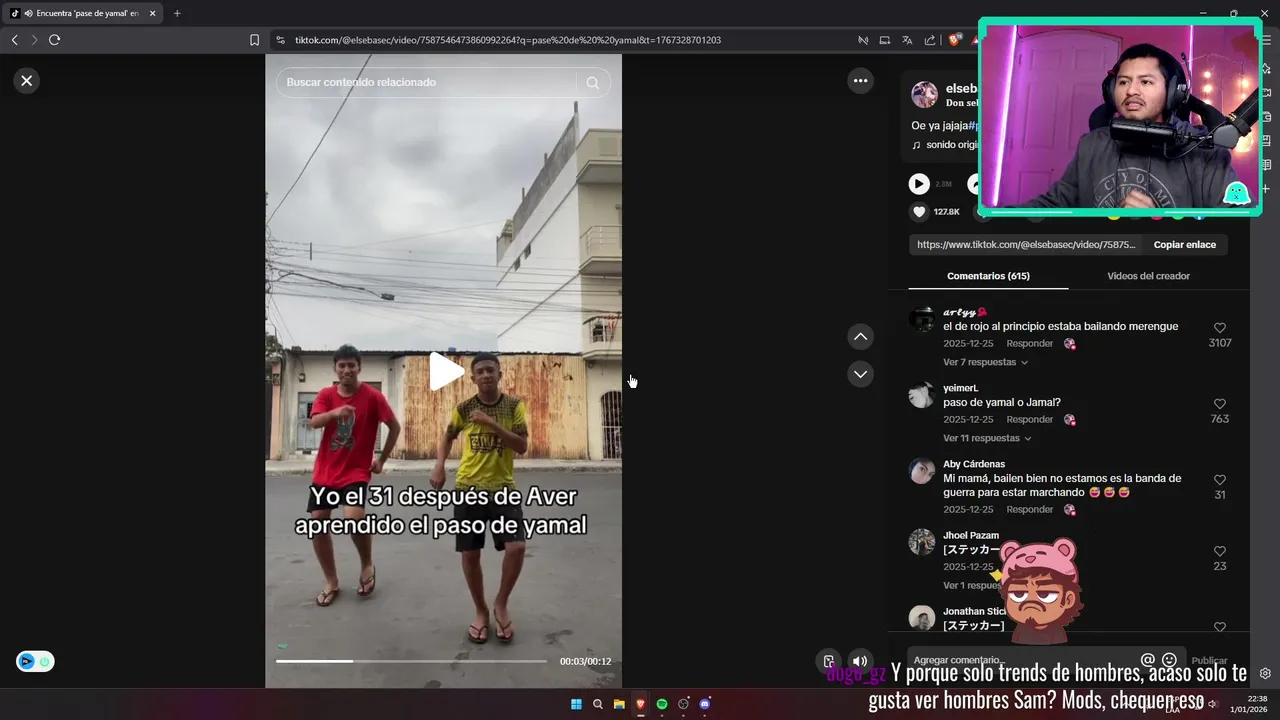The image size is (1280, 720).
Task: Reload the page with refresh icon
Action: [x=54, y=40]
